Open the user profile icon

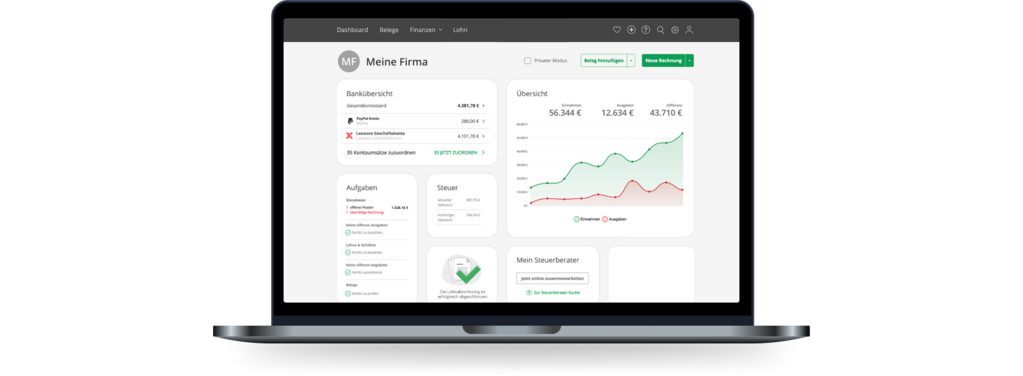tap(689, 30)
